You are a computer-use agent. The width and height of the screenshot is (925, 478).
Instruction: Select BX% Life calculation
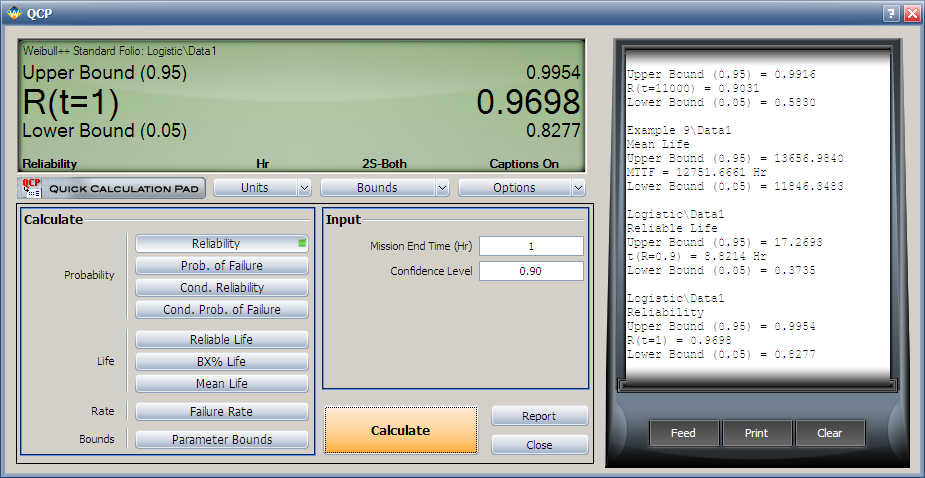(222, 362)
